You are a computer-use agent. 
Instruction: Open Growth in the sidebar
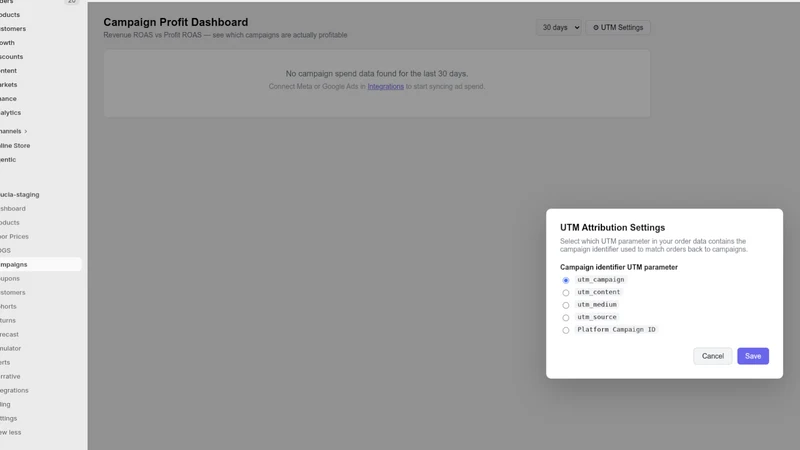7,43
